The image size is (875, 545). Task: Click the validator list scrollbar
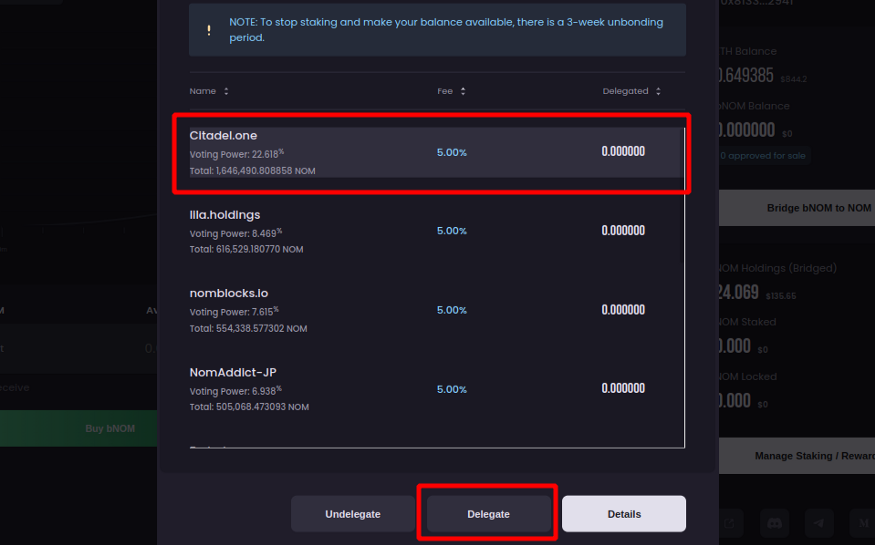(685, 300)
